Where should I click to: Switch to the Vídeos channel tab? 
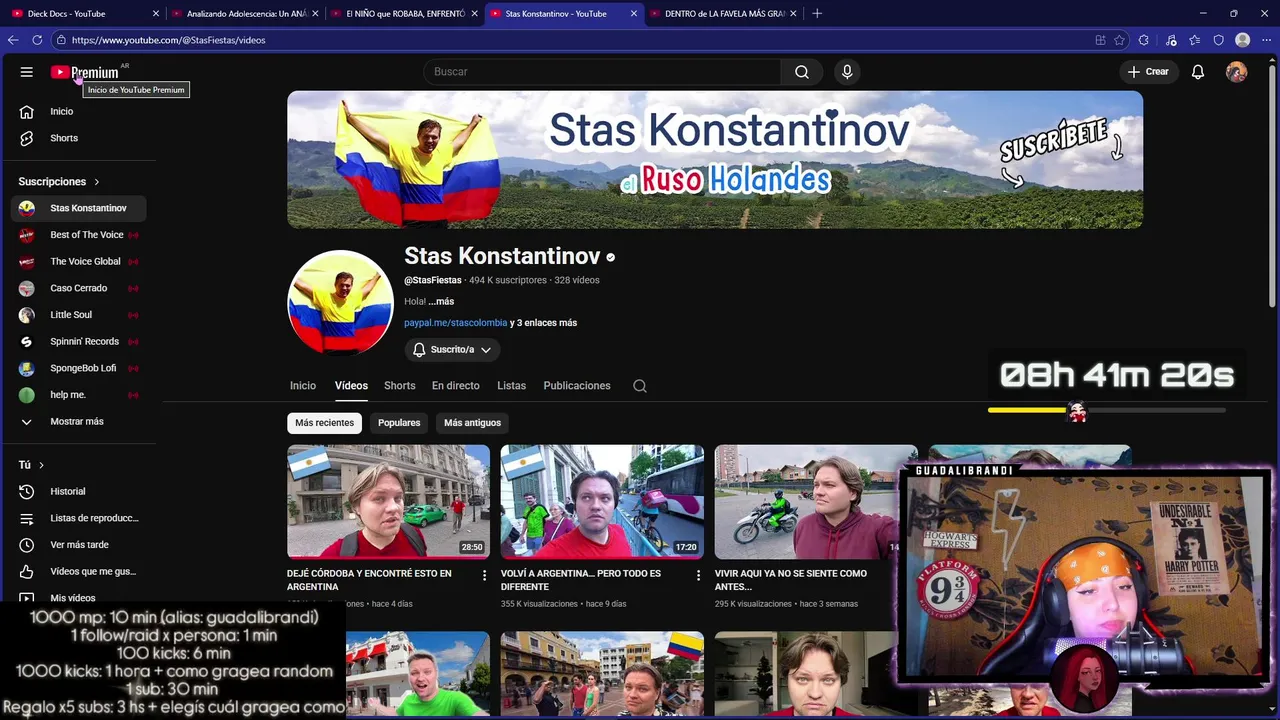(x=351, y=386)
